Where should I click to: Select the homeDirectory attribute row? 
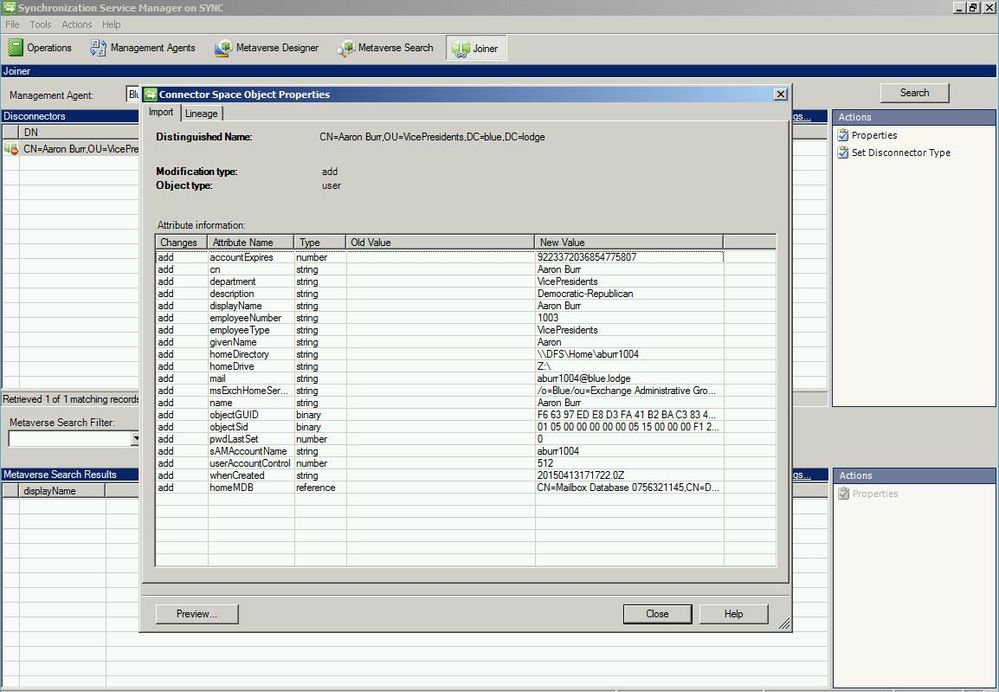440,354
